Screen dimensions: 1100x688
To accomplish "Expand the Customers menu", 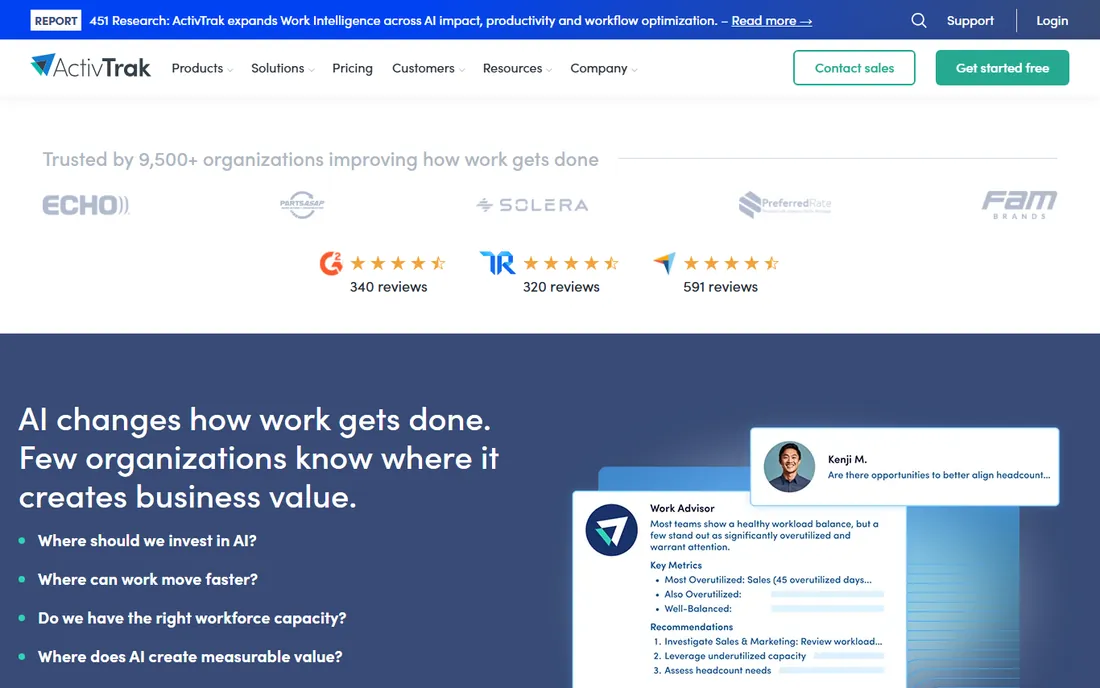I will pyautogui.click(x=428, y=68).
